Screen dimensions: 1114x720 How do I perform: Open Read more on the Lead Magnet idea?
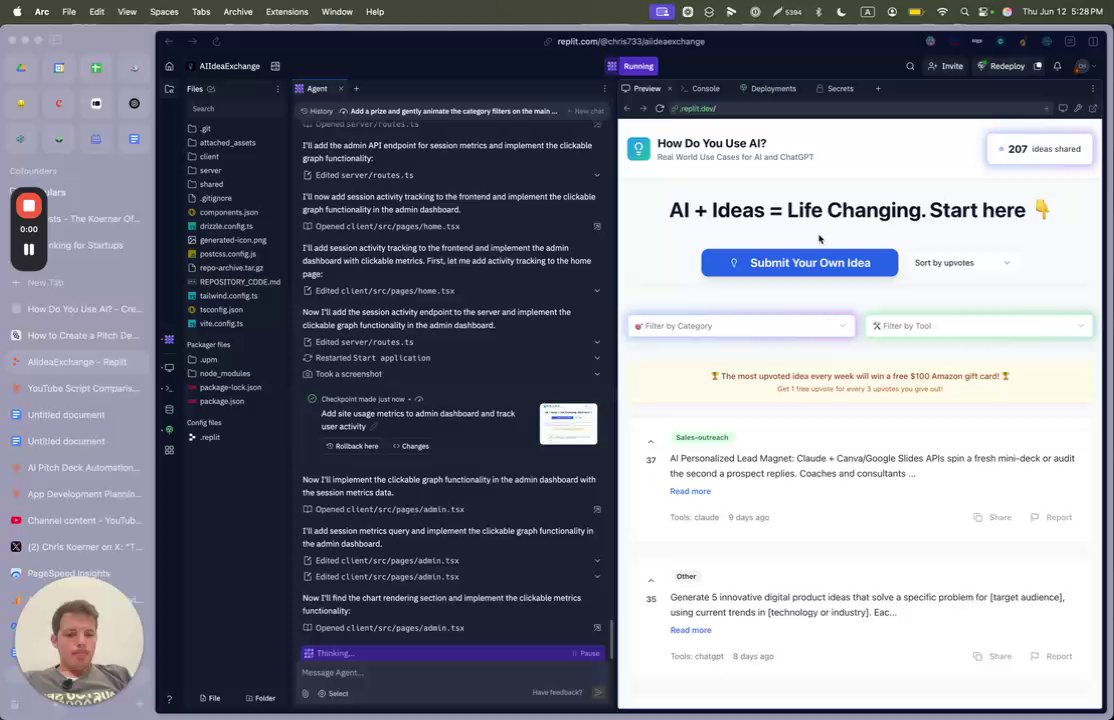tap(690, 491)
